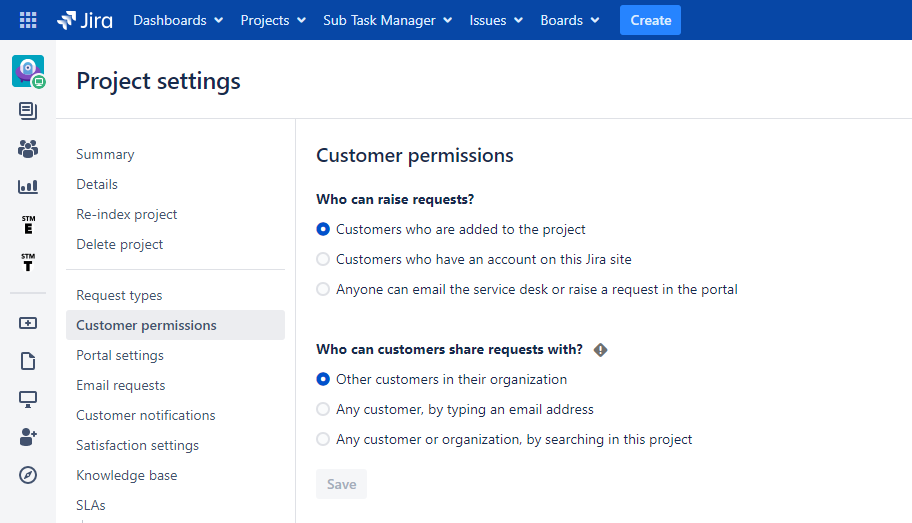Expand the Boards dropdown menu
The image size is (912, 523).
pyautogui.click(x=569, y=20)
